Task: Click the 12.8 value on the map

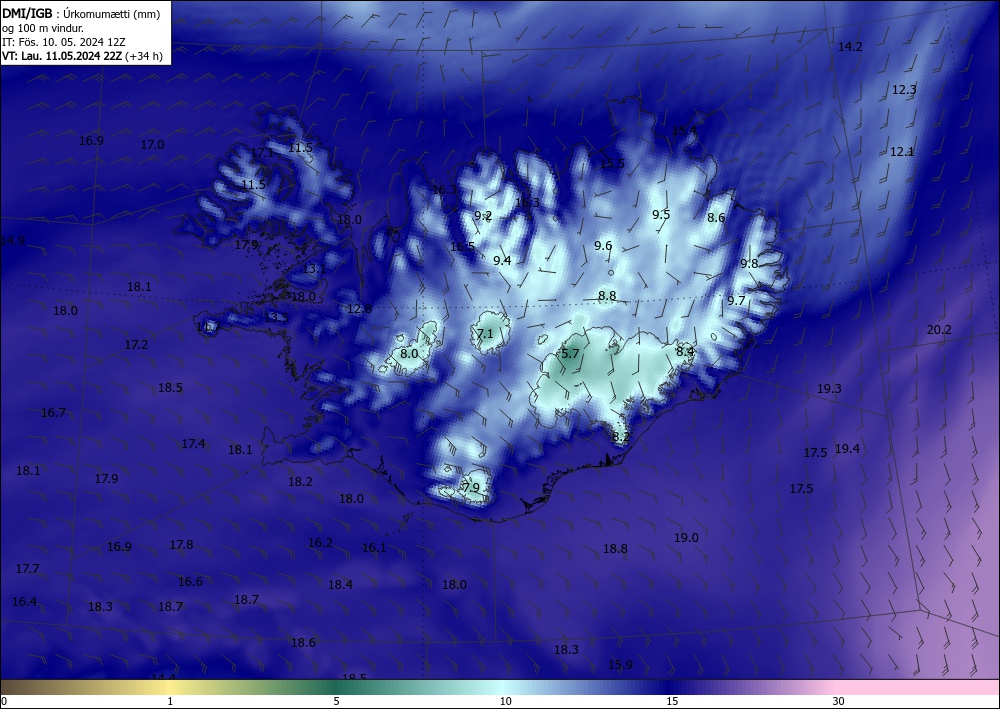Action: [x=359, y=309]
